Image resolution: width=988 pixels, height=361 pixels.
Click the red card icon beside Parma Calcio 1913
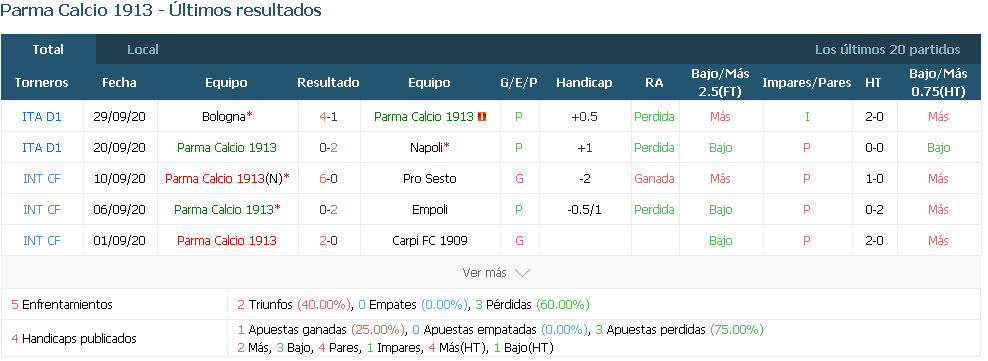tap(483, 117)
